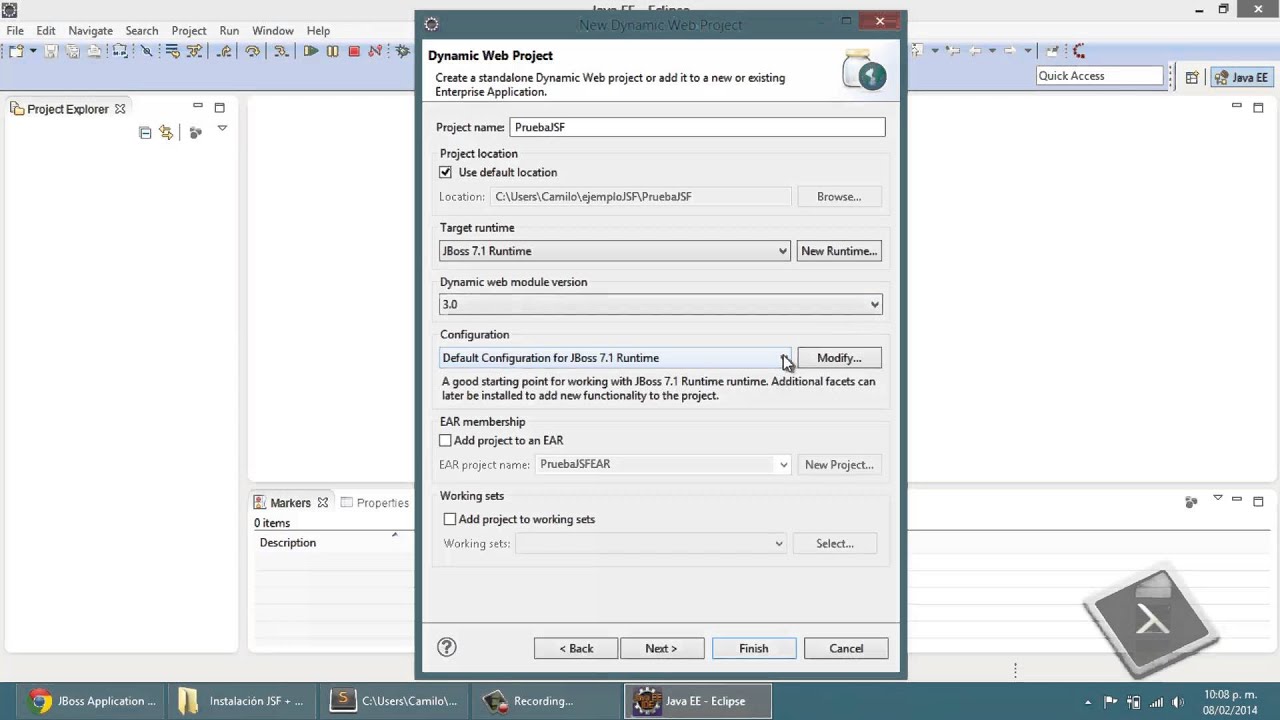
Task: Open the New toolbar dropdown arrow
Action: [33, 51]
